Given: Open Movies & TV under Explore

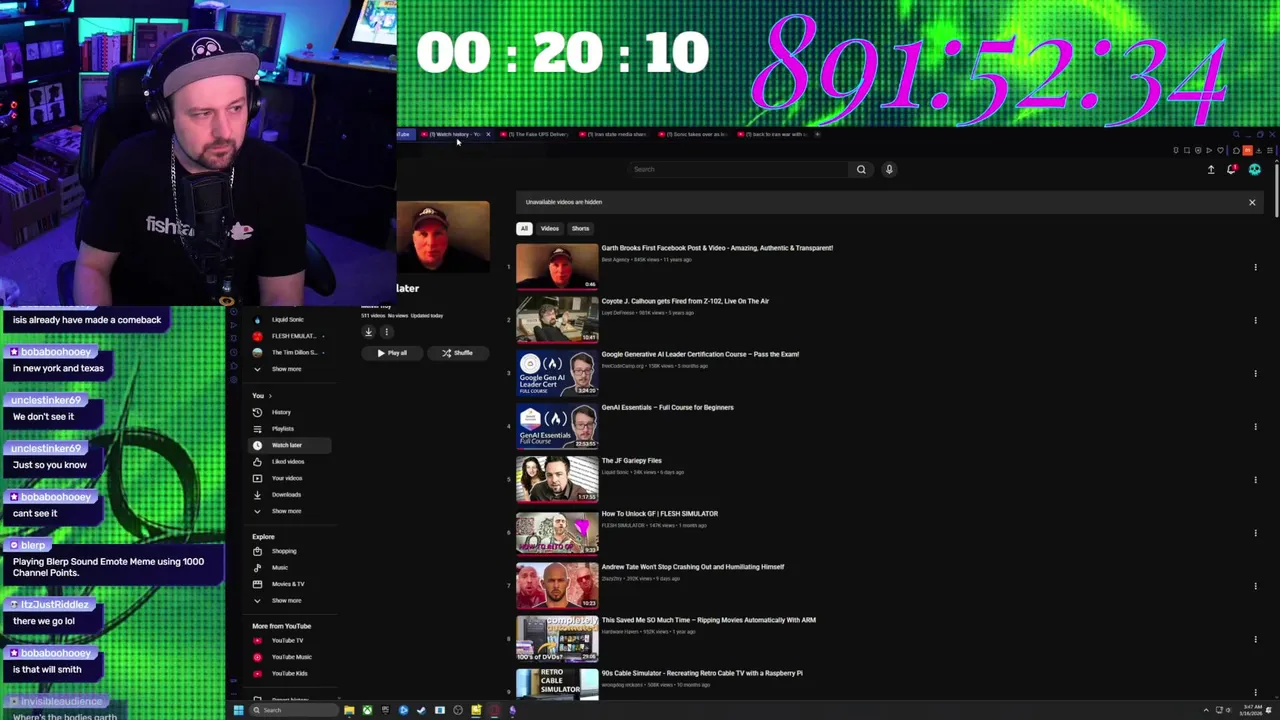Looking at the screenshot, I should [x=287, y=584].
